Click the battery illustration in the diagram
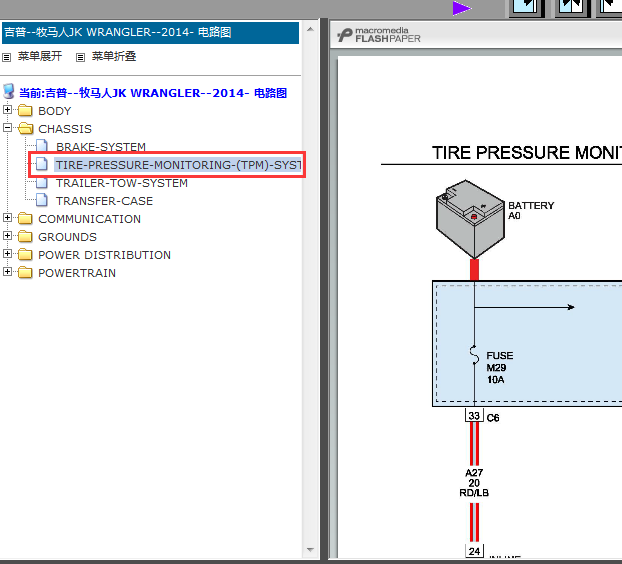Viewport: 622px width, 564px height. point(470,219)
